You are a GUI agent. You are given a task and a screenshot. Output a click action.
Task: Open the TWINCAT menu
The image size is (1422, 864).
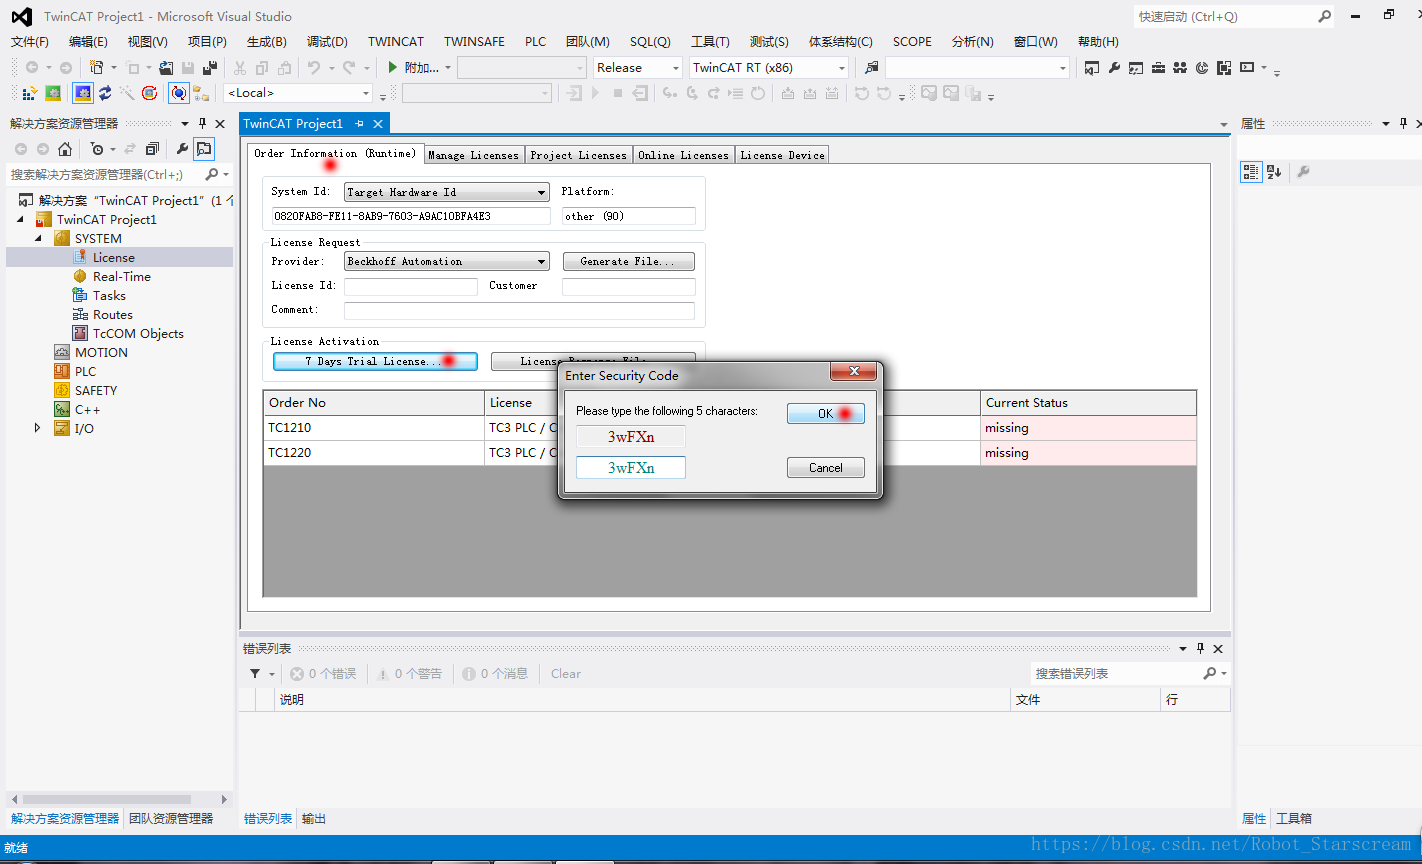pos(396,42)
